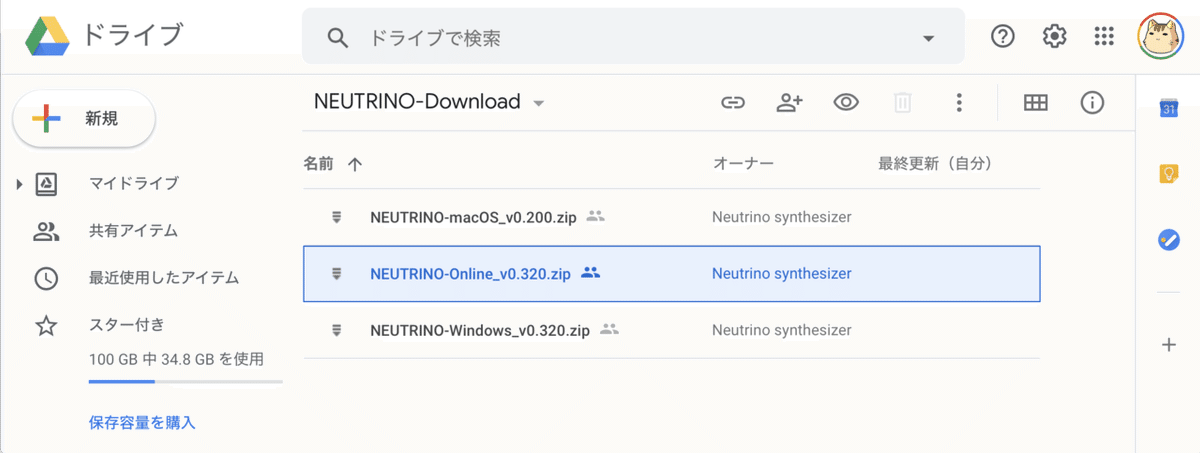Open search options dropdown arrow

pos(928,38)
